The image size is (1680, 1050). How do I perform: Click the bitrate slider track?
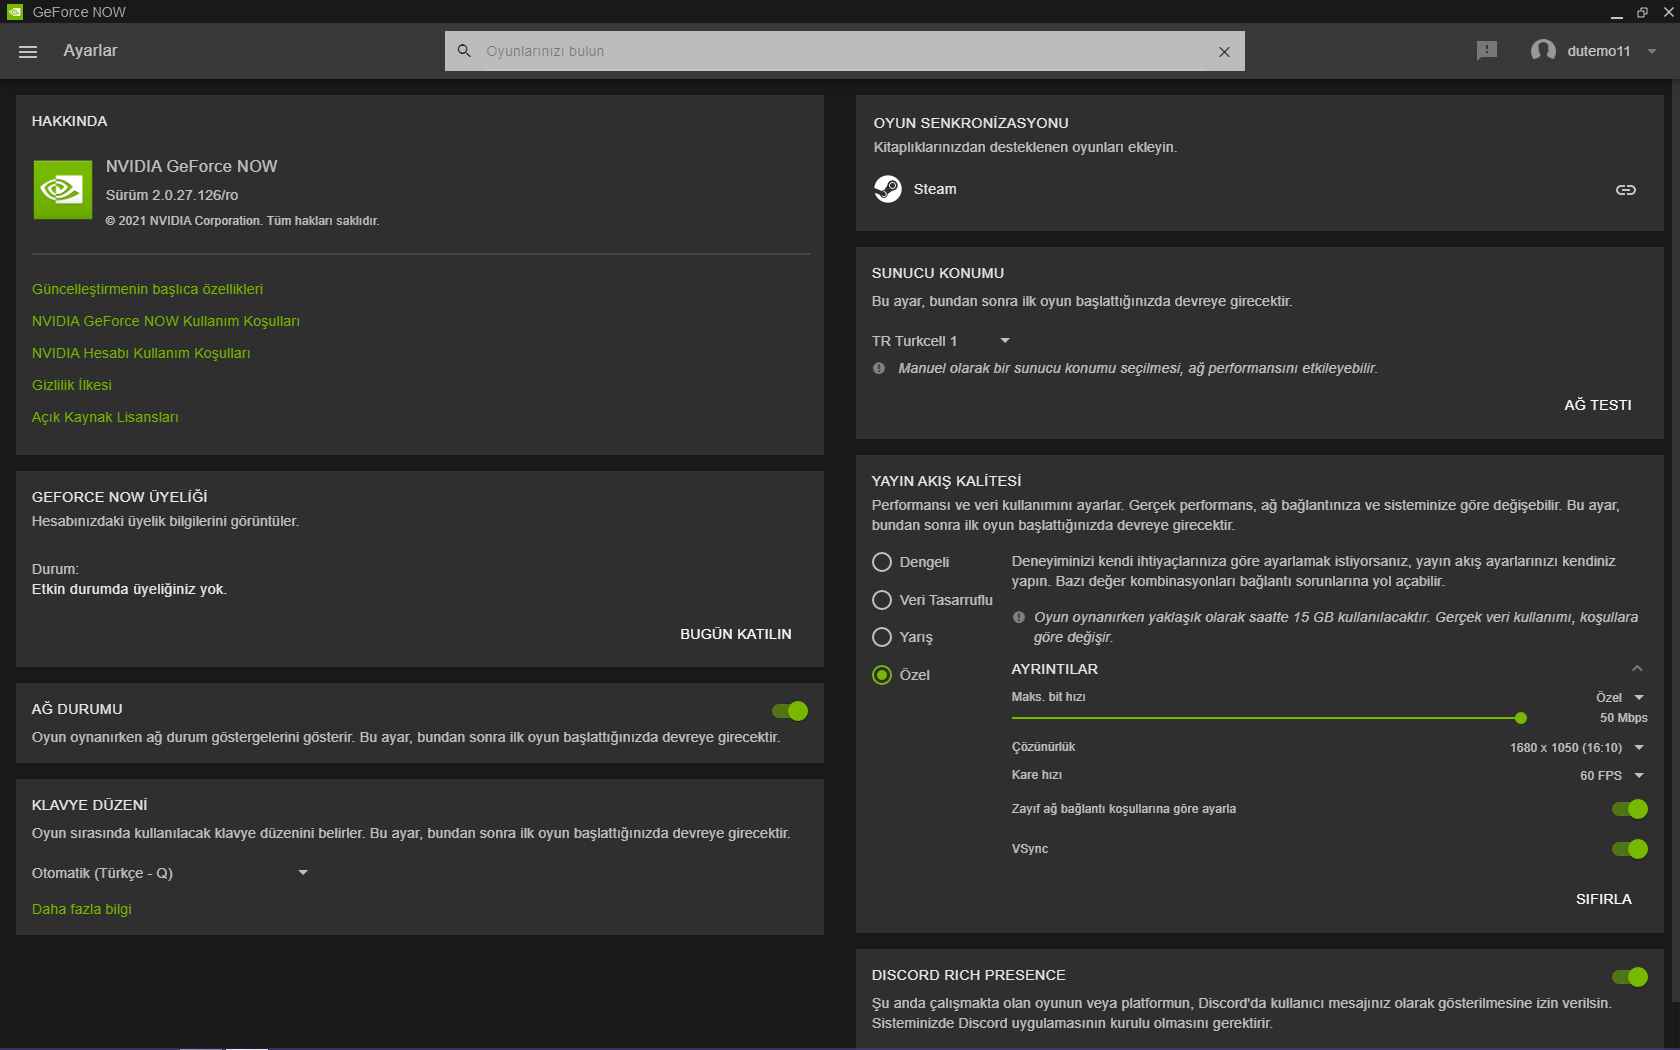tap(1265, 718)
